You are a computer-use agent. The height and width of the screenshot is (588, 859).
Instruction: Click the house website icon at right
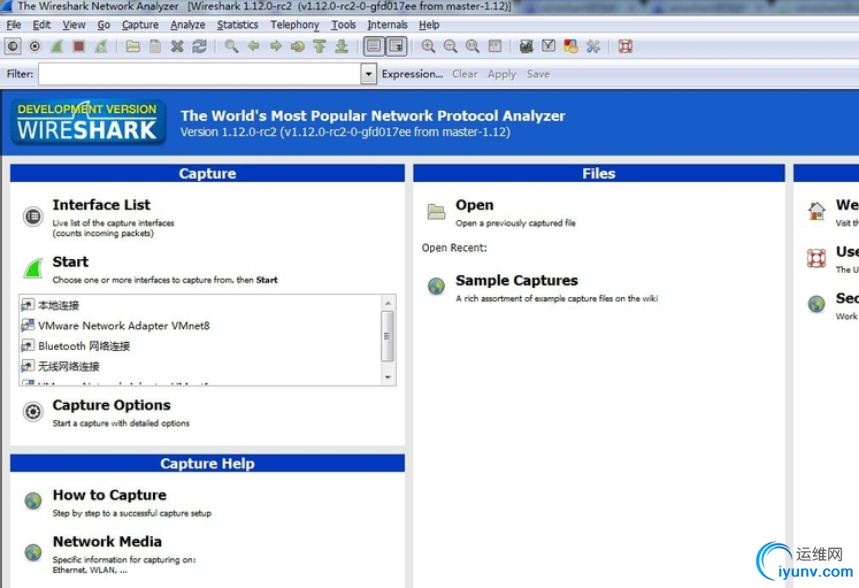coord(816,211)
